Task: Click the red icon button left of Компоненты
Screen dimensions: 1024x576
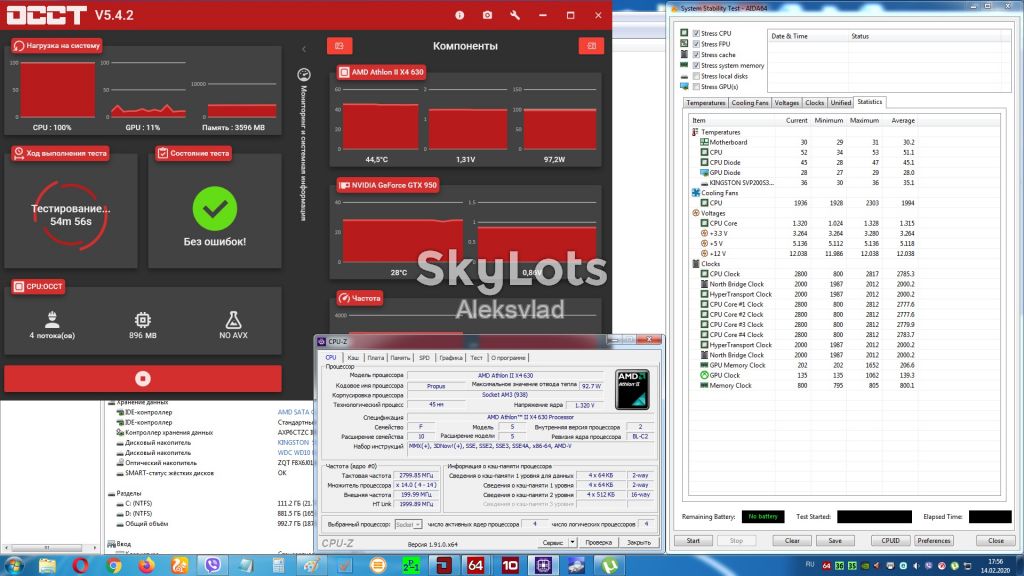Action: [x=340, y=46]
